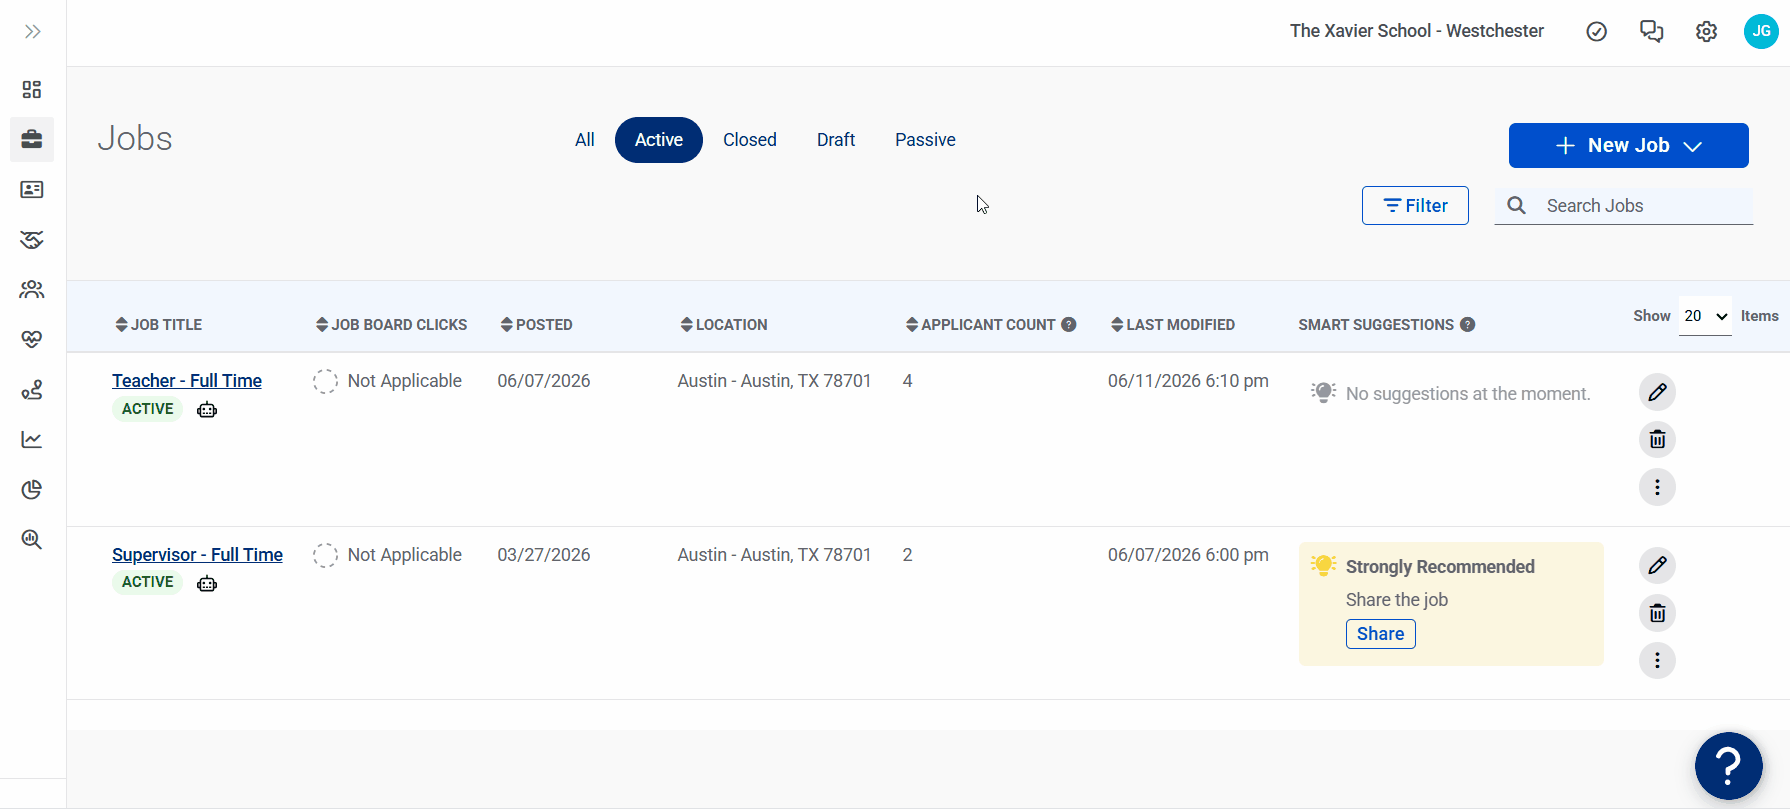
Task: Click the checkmark tasks icon in the header
Action: (x=1597, y=32)
